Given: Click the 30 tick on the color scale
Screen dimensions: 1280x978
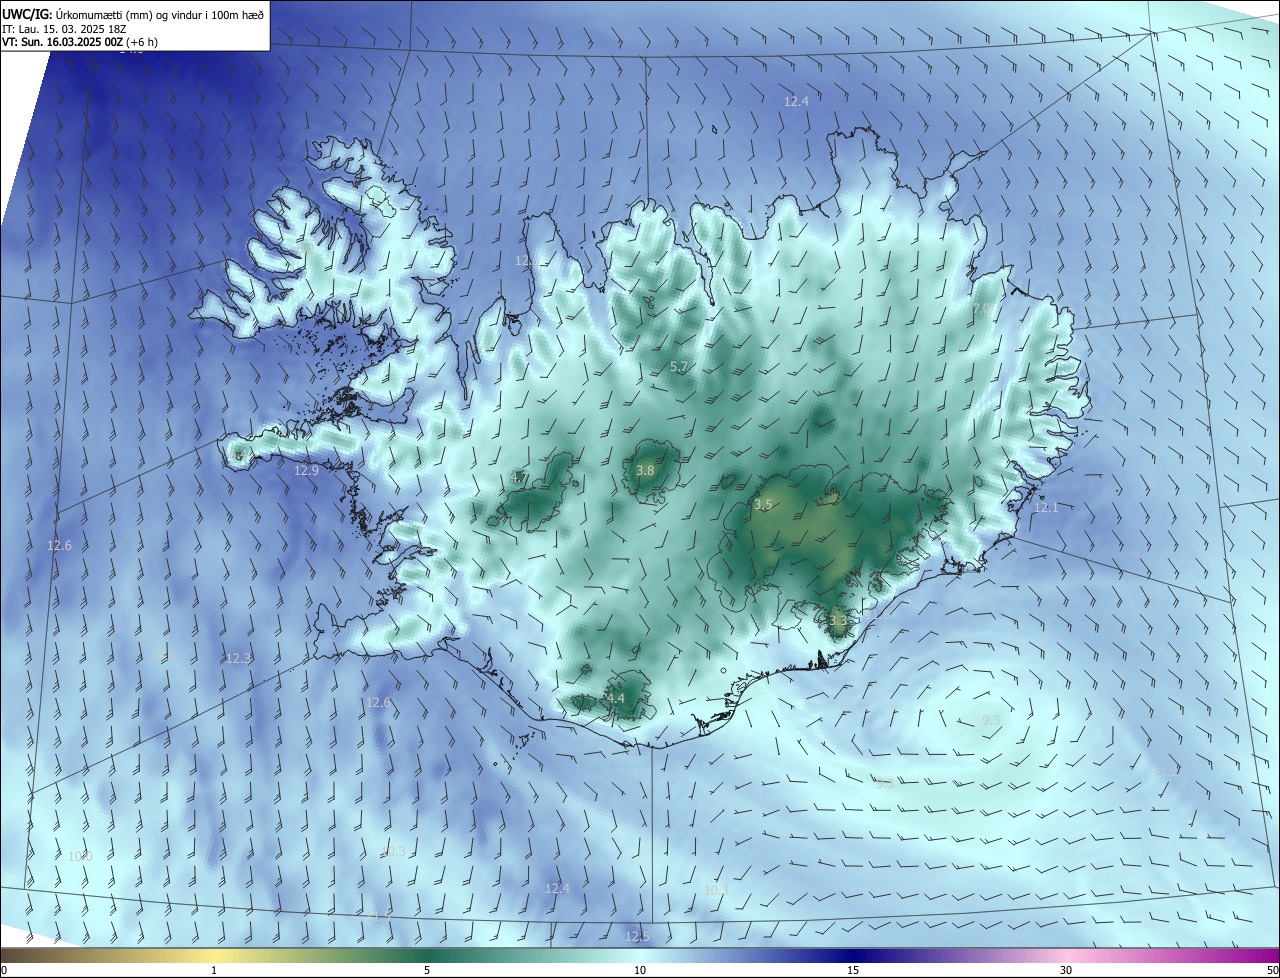Looking at the screenshot, I should (x=1066, y=970).
